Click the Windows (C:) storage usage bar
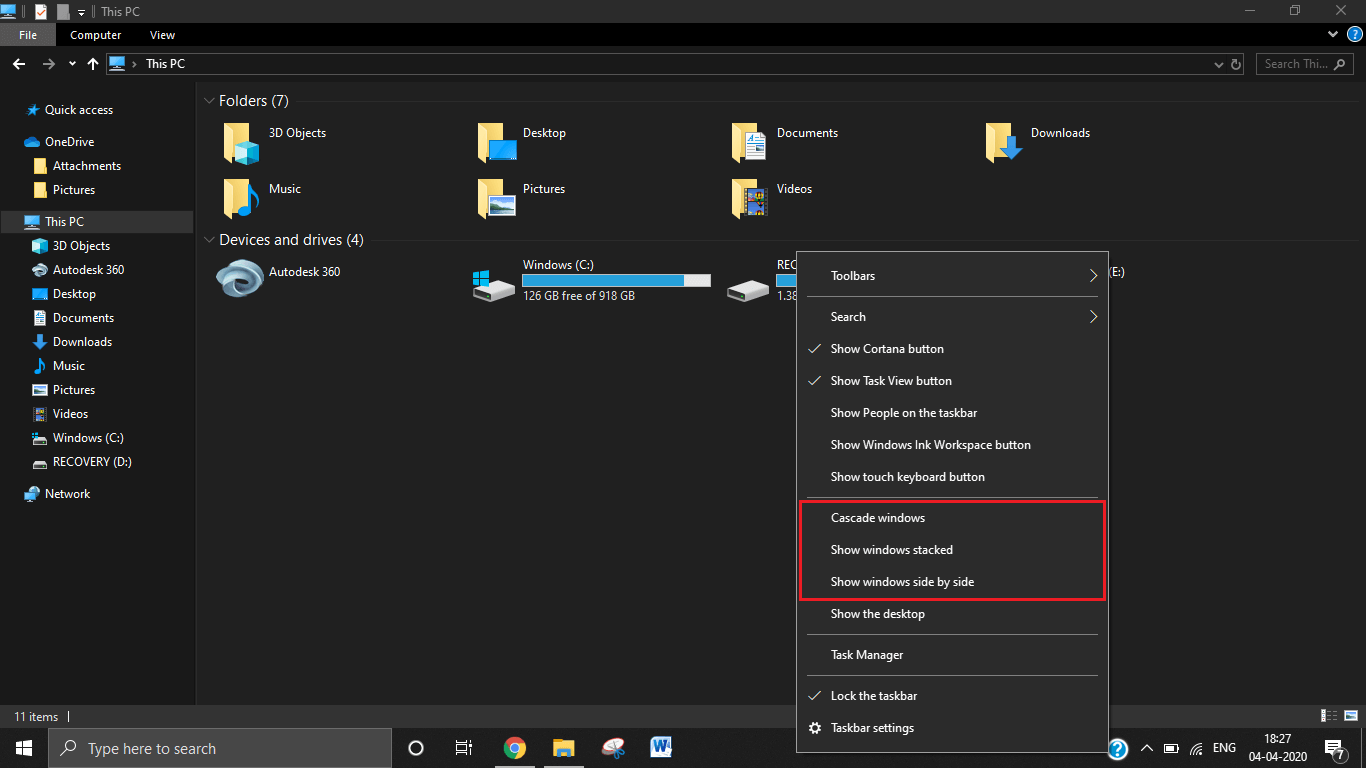Image resolution: width=1366 pixels, height=768 pixels. [x=616, y=280]
